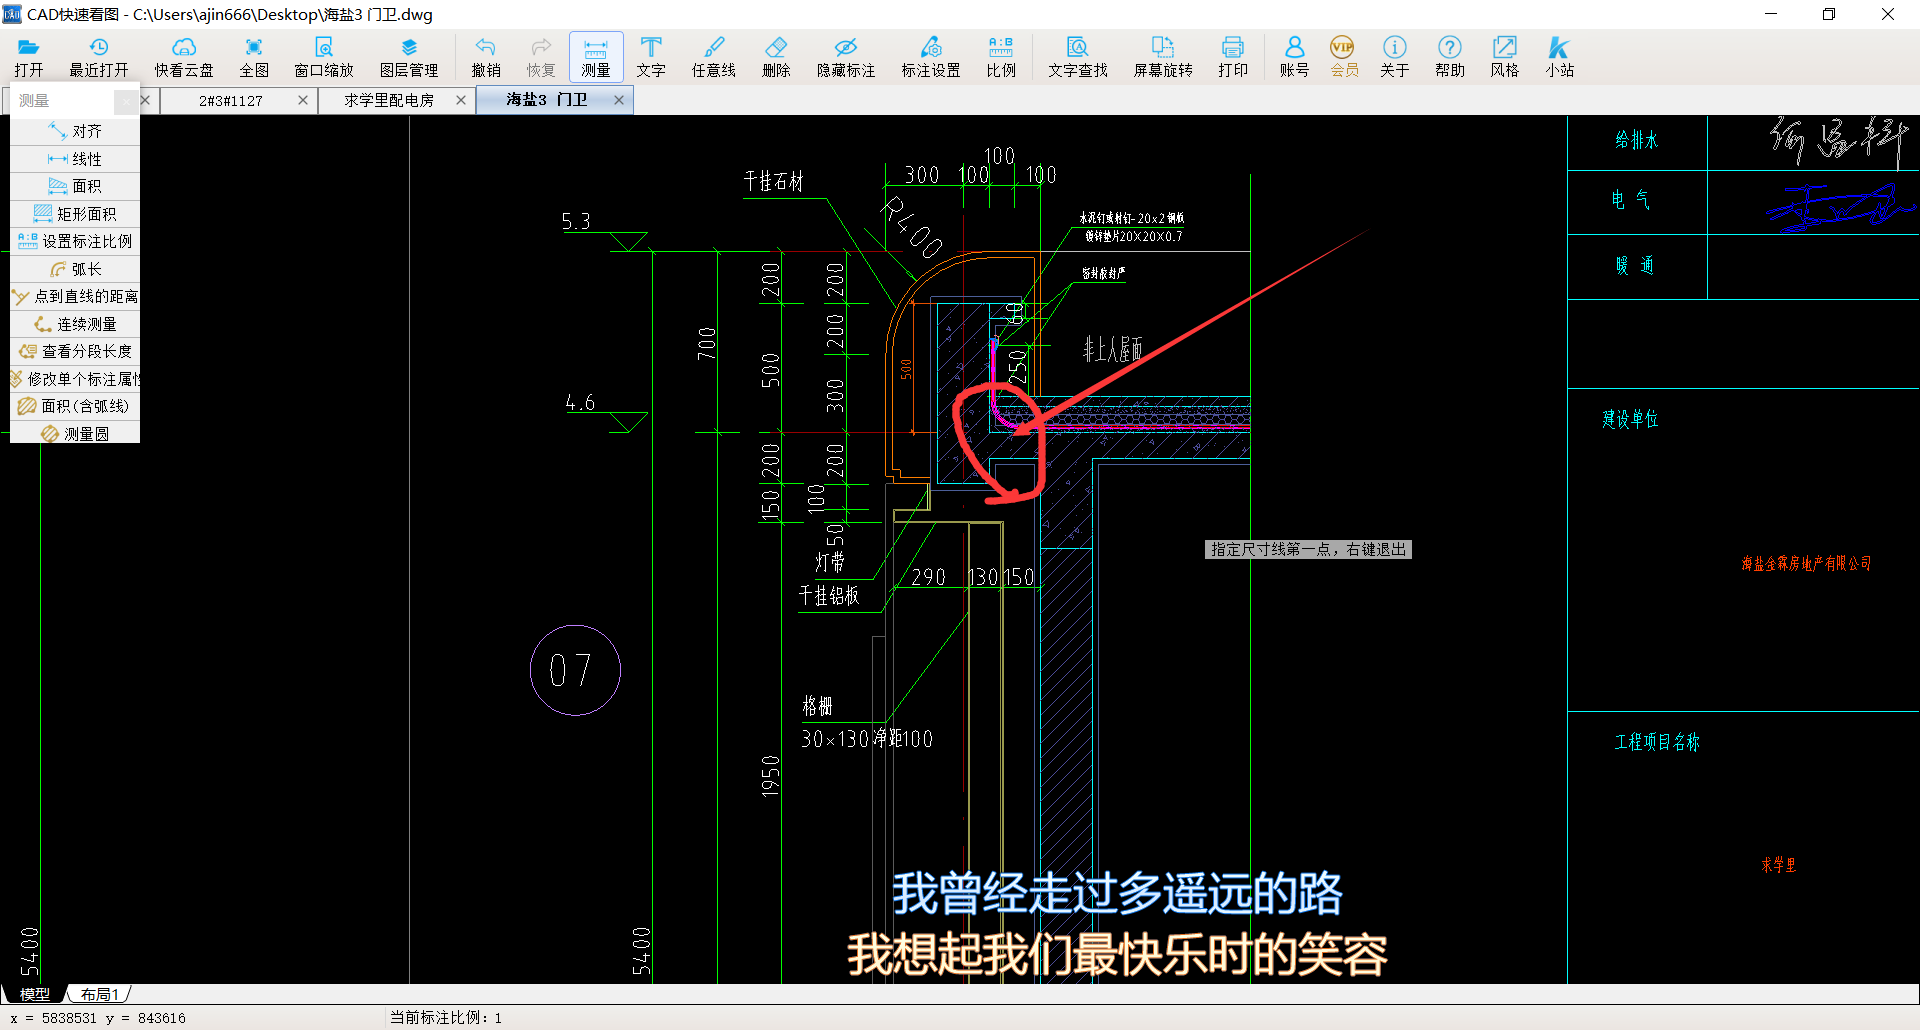
Task: Click the 工程项目名称 title block label
Action: [x=1657, y=742]
